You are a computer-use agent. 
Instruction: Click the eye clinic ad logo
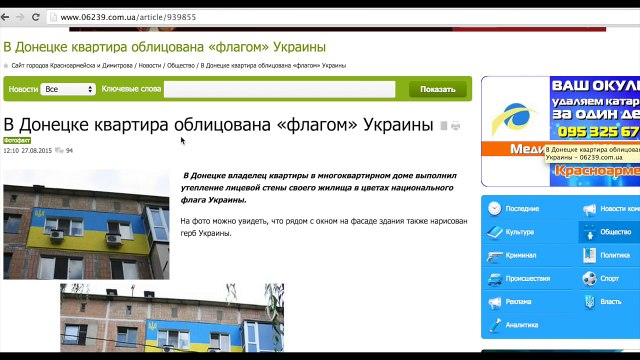515,118
